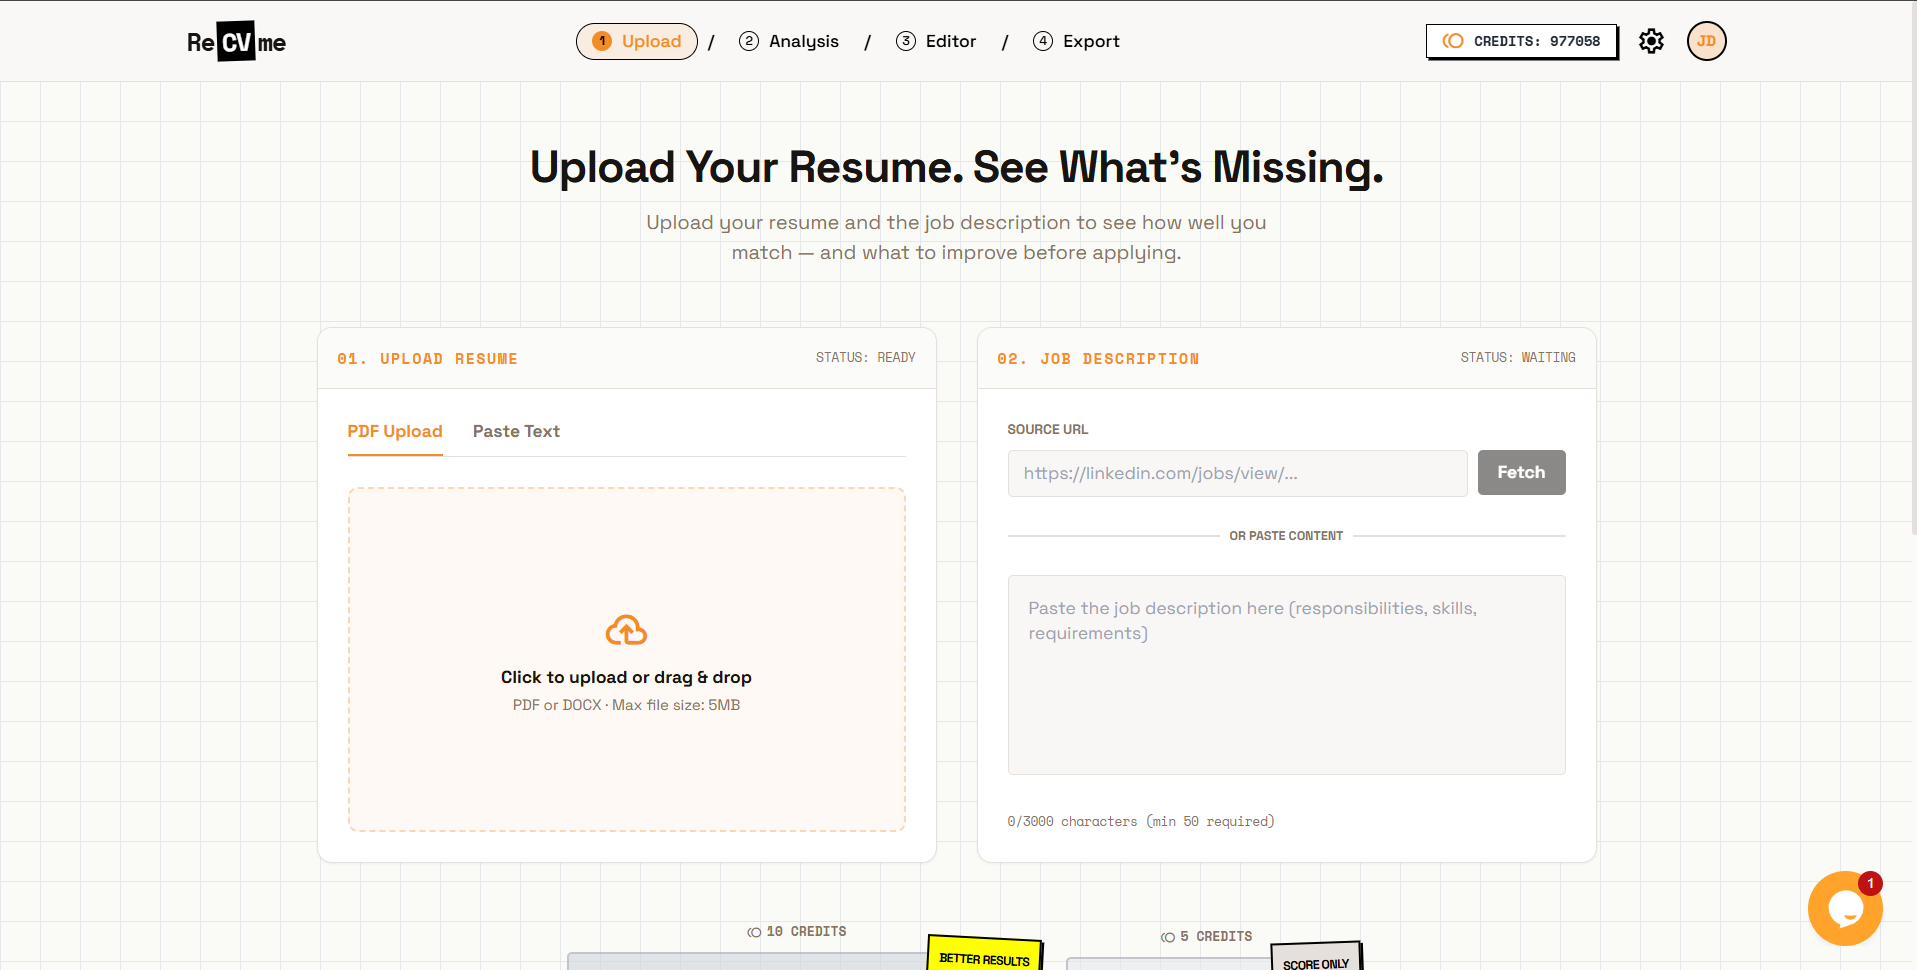Click the OR PASTE CONTENT divider label
The width and height of the screenshot is (1917, 970).
pos(1286,536)
